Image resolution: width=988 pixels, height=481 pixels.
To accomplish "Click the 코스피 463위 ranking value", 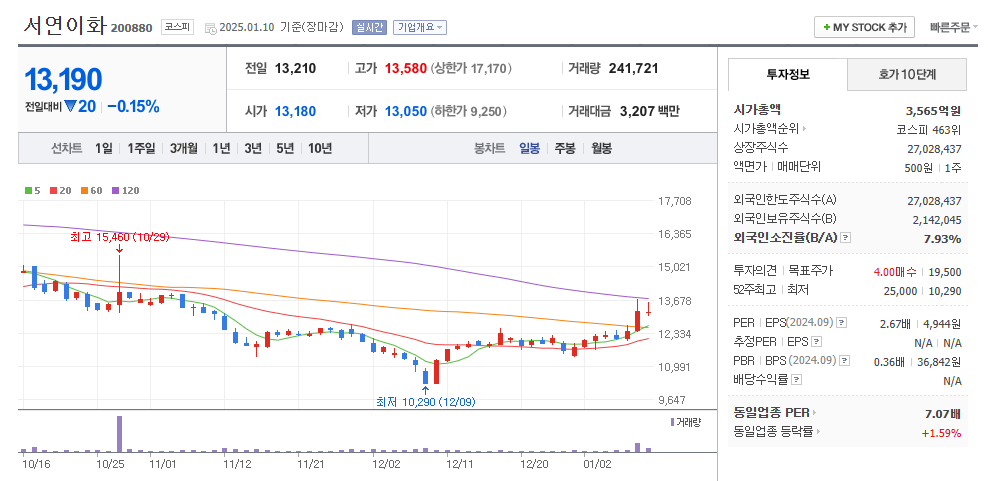I will point(929,129).
